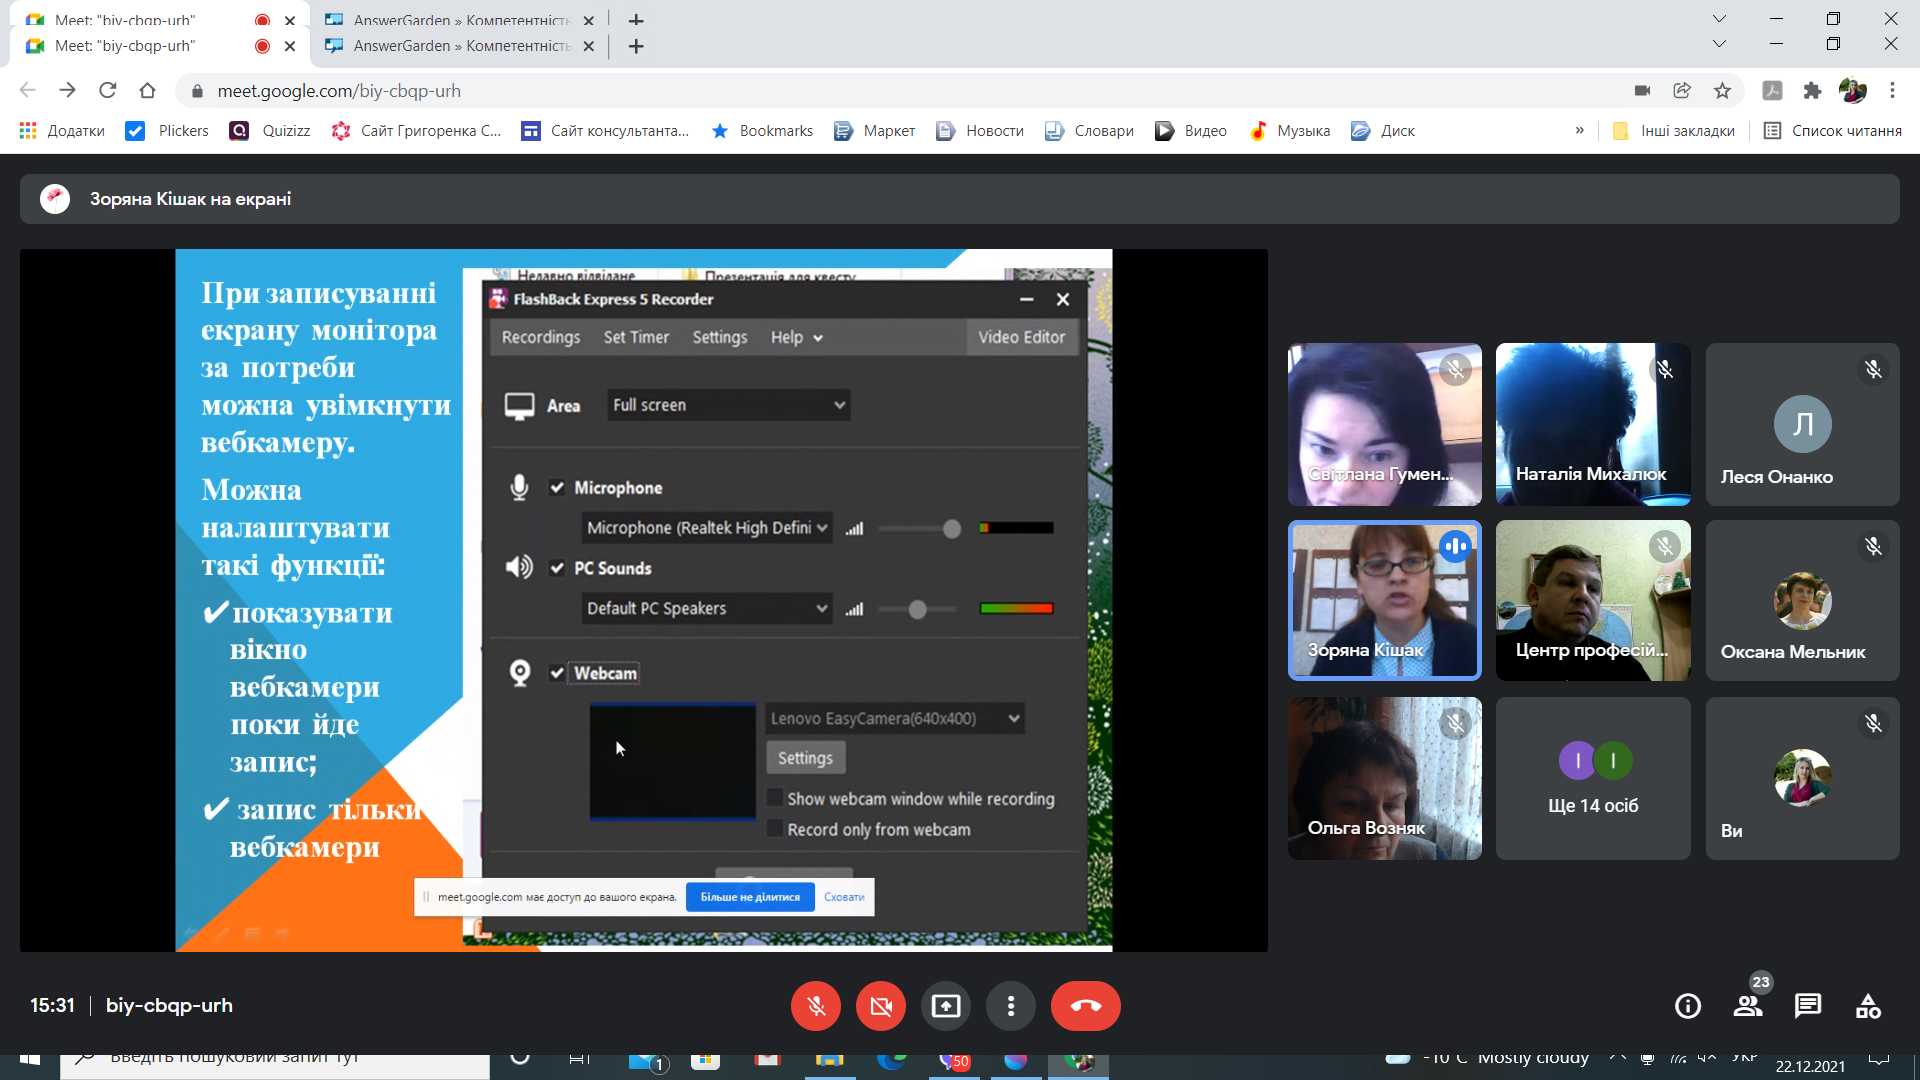This screenshot has height=1080, width=1920.
Task: Open meeting details info icon
Action: (x=1688, y=1006)
